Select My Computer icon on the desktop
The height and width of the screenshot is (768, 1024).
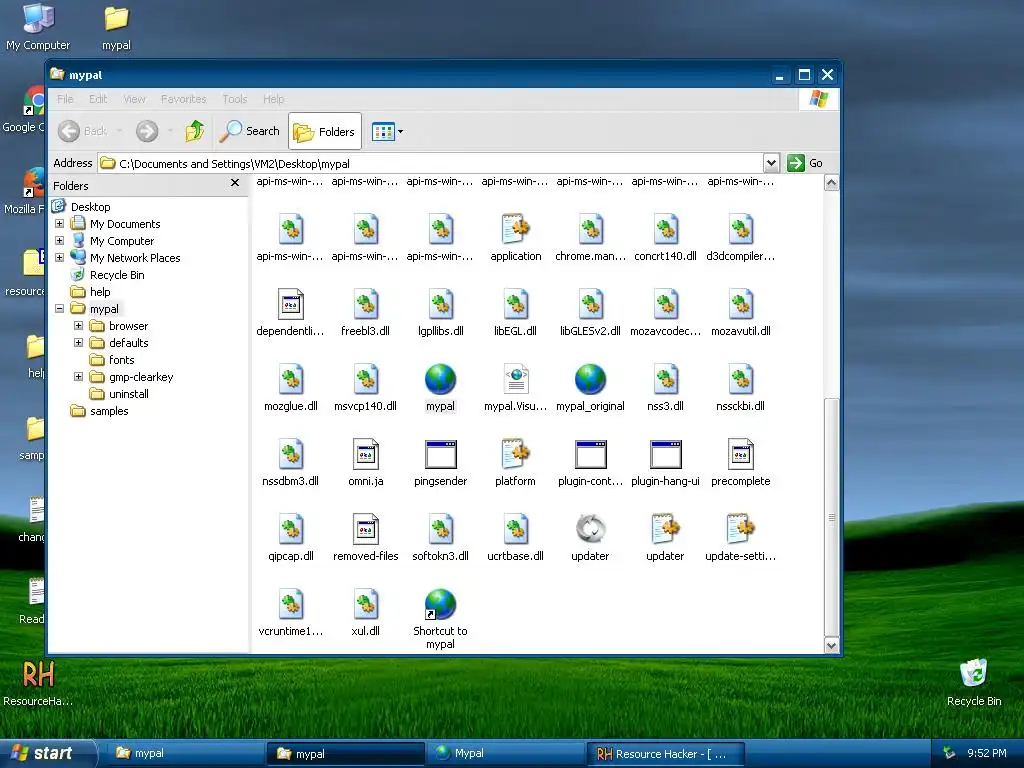coord(38,27)
